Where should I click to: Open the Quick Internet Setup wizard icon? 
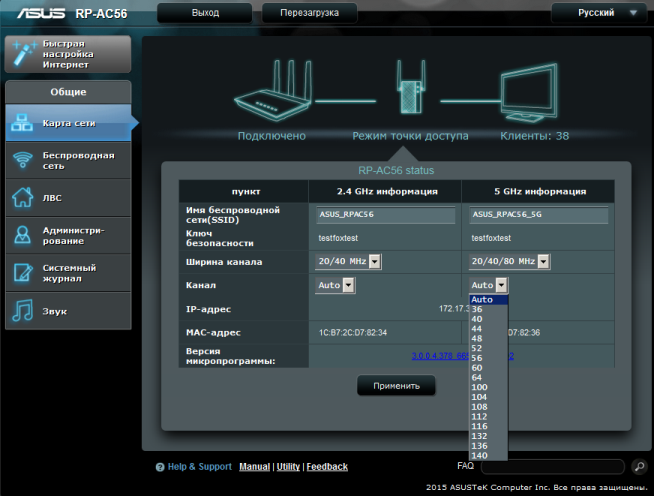pyautogui.click(x=24, y=53)
